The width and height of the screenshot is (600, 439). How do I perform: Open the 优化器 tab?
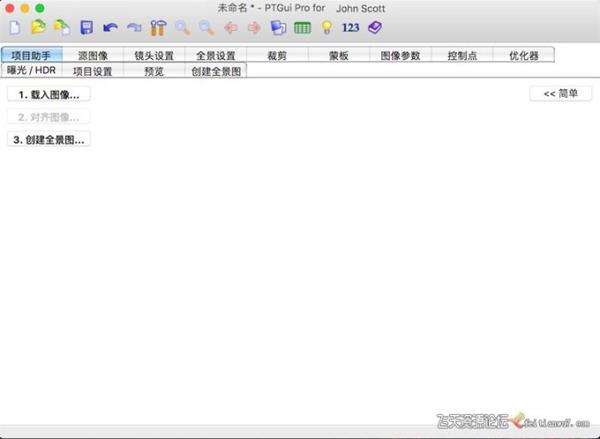(x=524, y=55)
